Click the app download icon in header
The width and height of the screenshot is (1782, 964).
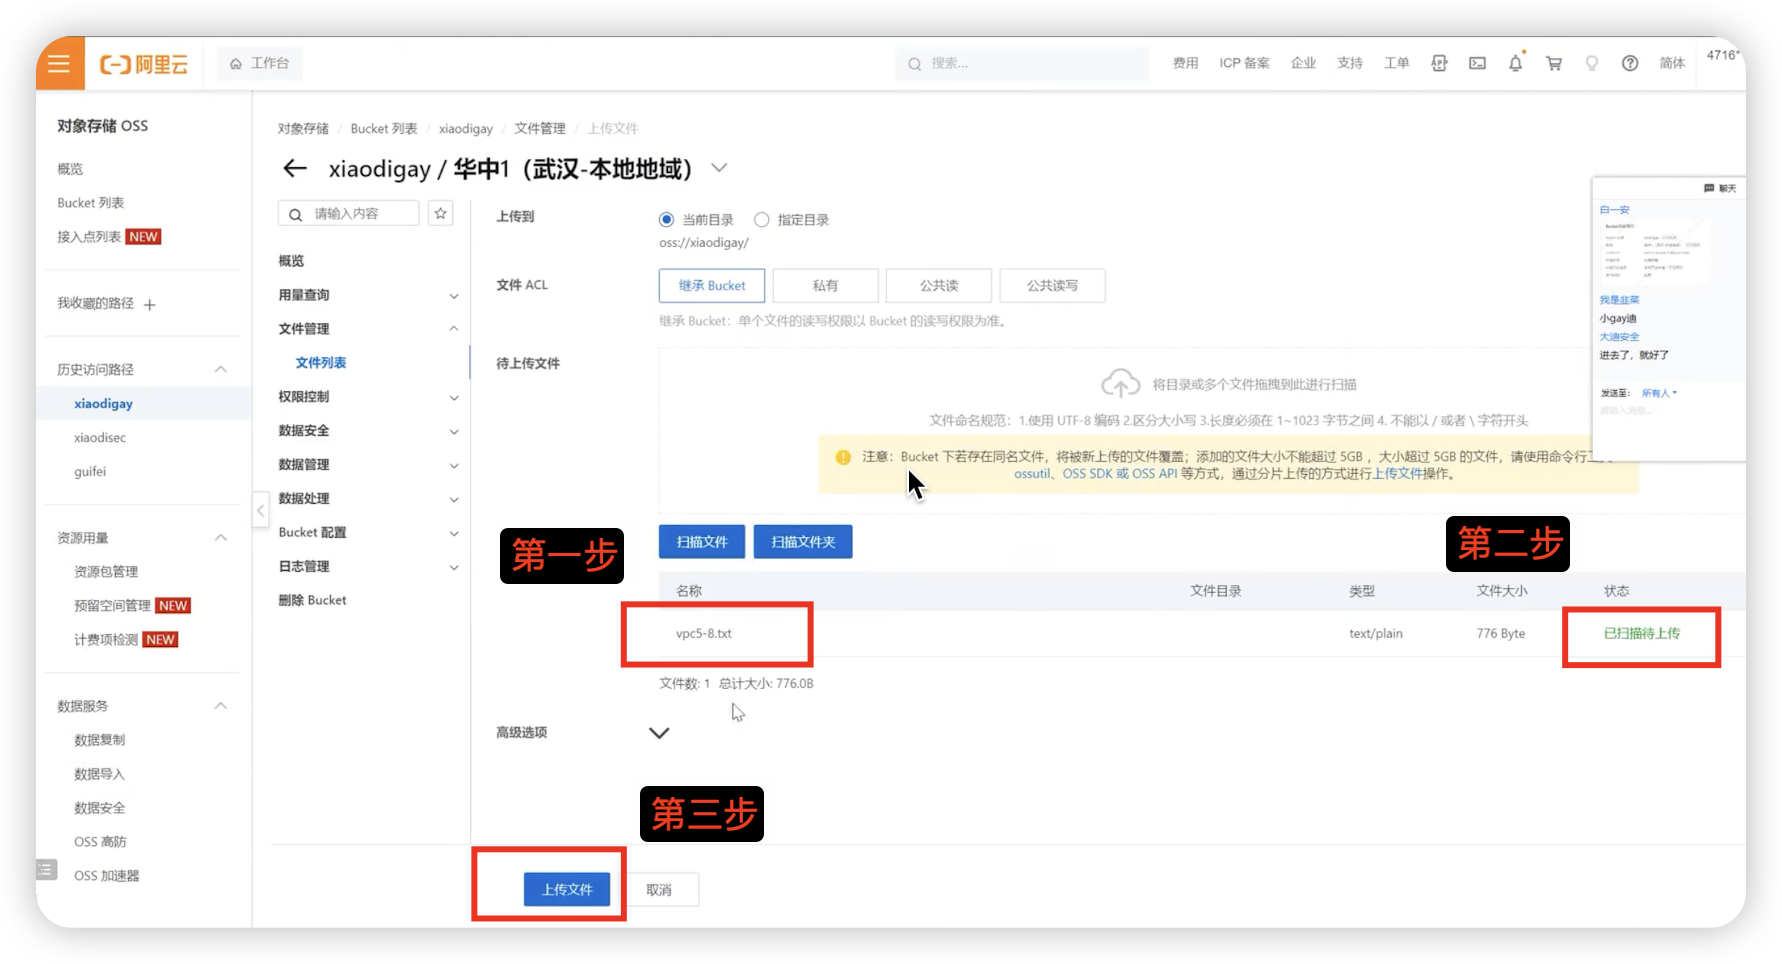pyautogui.click(x=1439, y=63)
